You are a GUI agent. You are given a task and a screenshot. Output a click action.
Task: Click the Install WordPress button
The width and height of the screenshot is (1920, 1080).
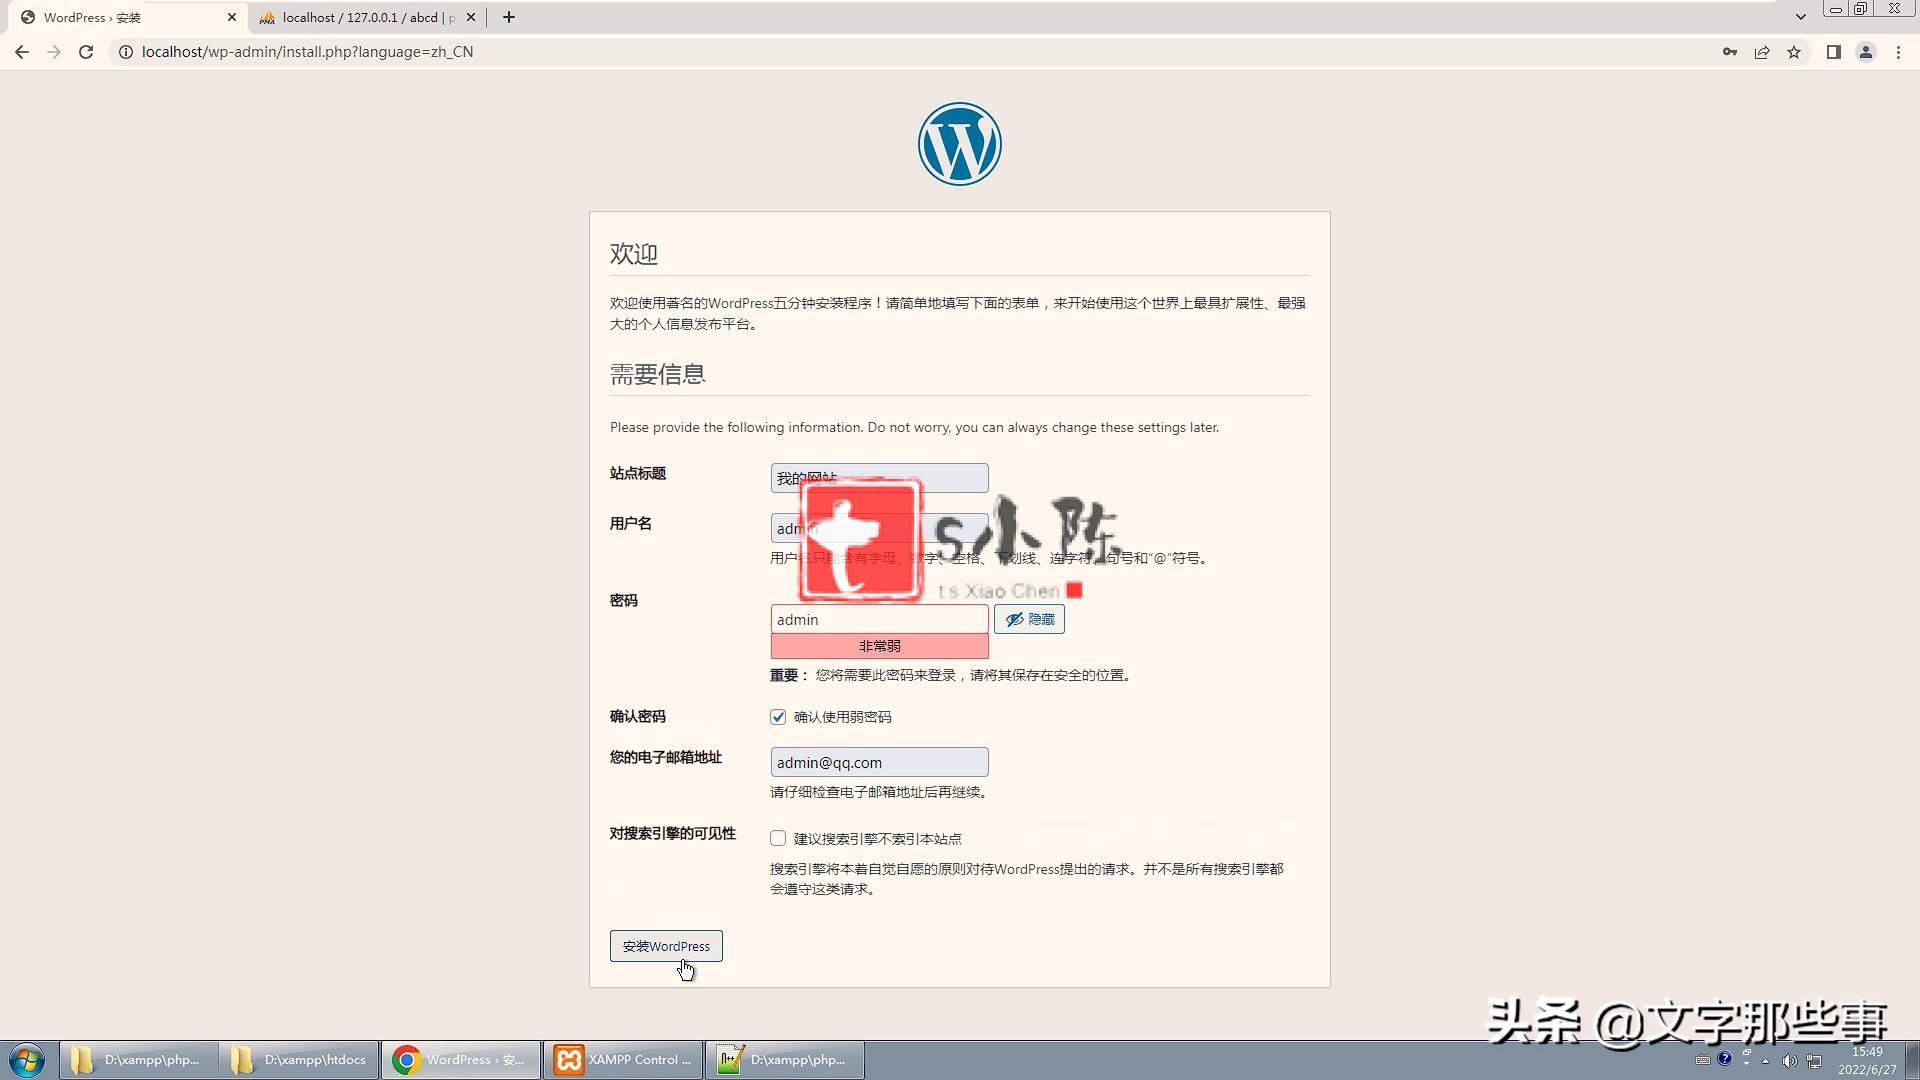click(666, 946)
